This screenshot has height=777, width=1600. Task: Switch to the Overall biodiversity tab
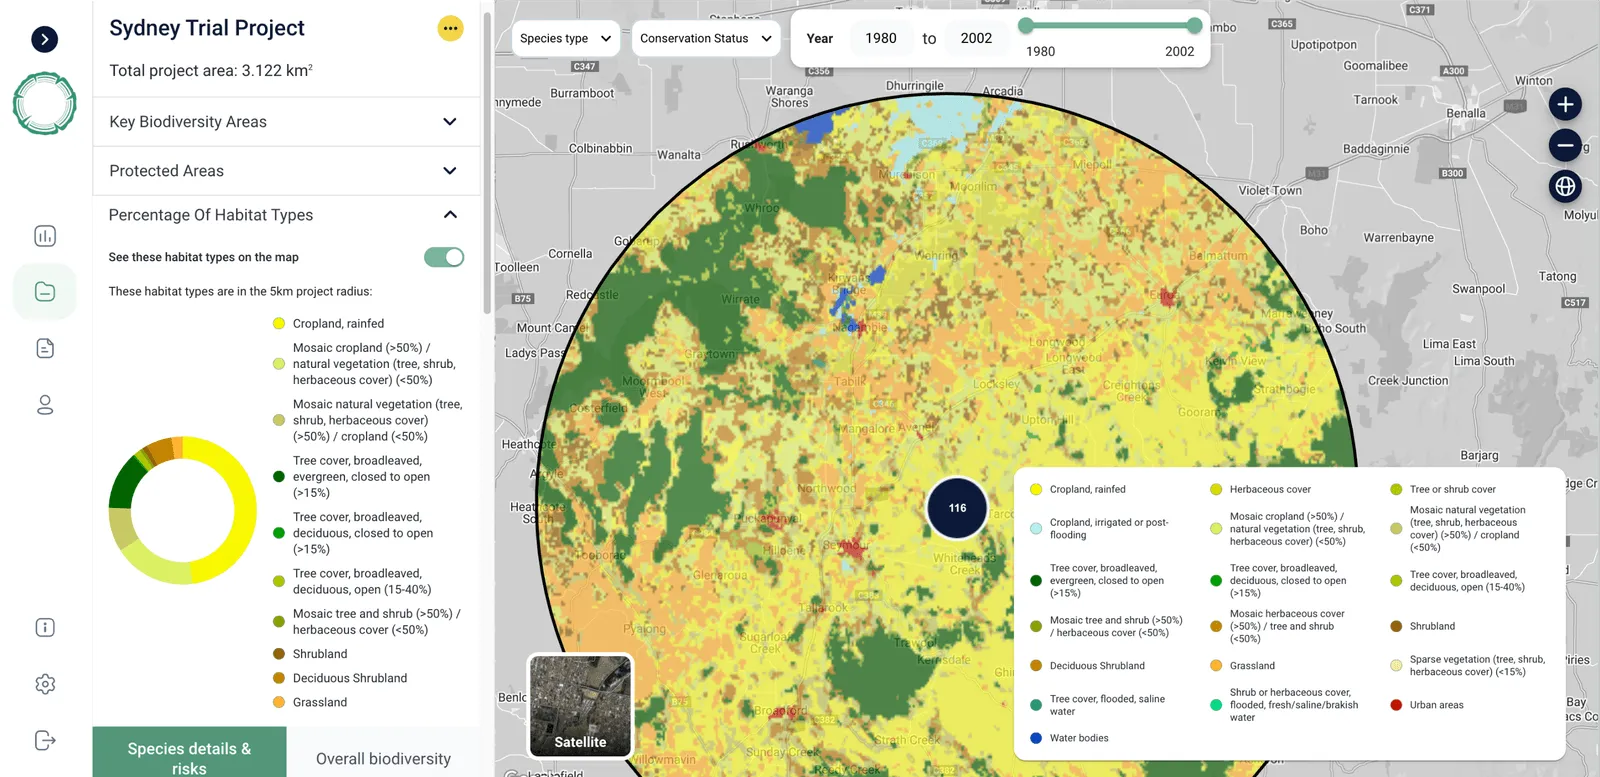click(383, 758)
